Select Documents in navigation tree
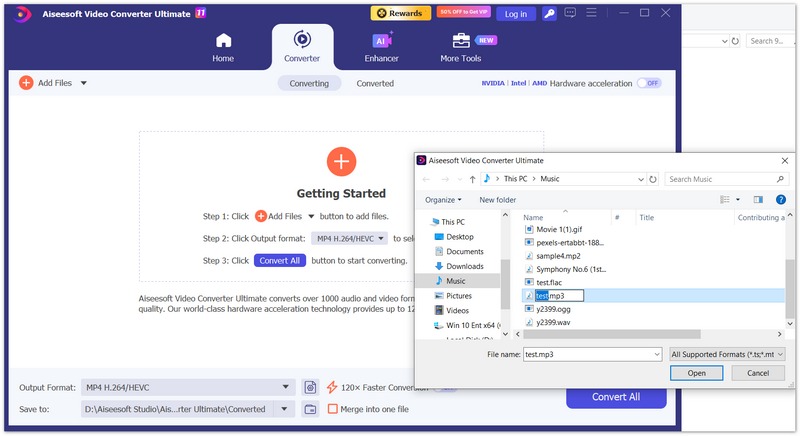This screenshot has width=800, height=436. 459,251
